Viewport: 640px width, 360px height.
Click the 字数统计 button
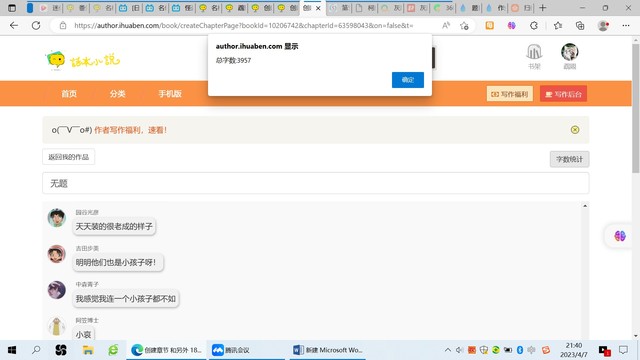pyautogui.click(x=569, y=159)
